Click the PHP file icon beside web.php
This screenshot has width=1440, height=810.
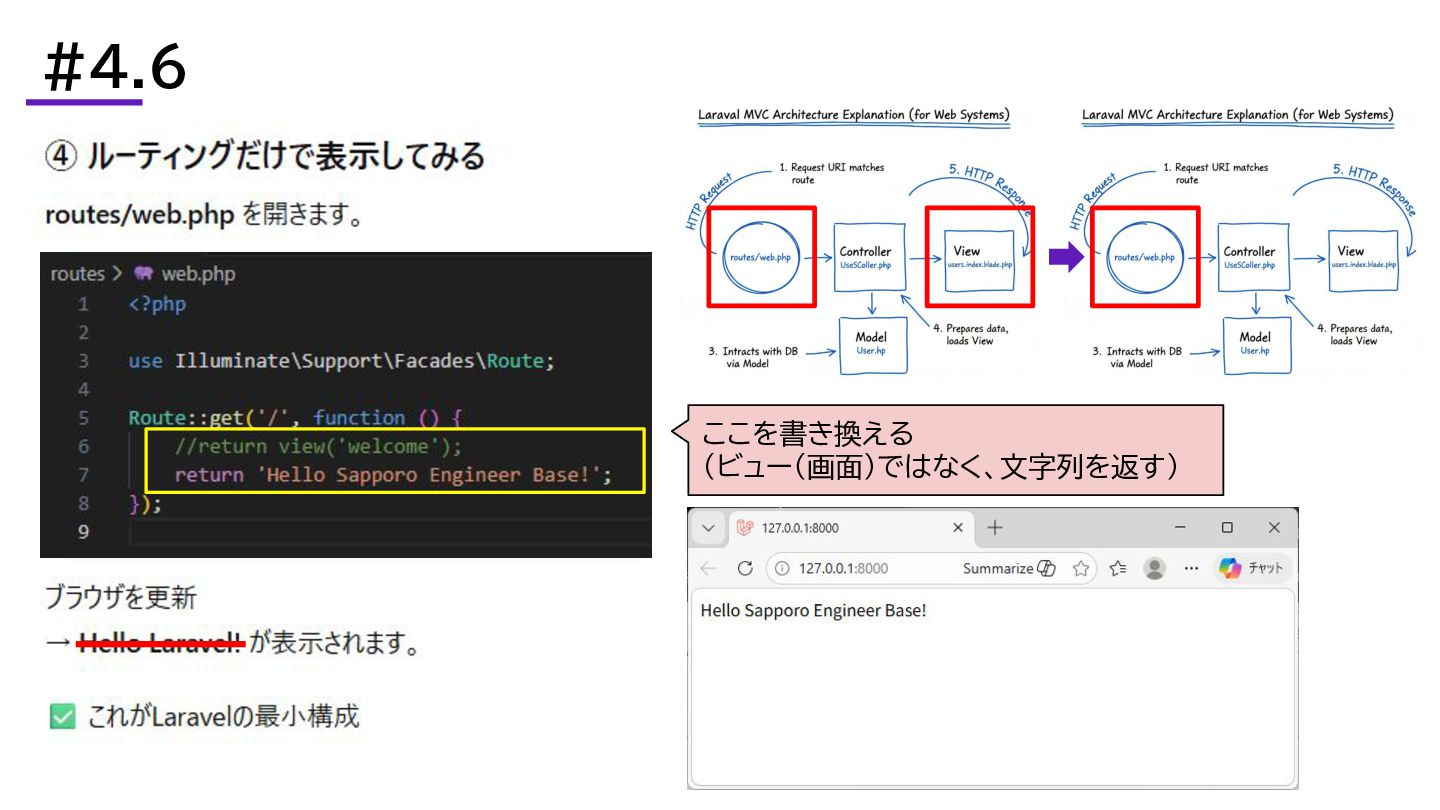click(x=144, y=274)
